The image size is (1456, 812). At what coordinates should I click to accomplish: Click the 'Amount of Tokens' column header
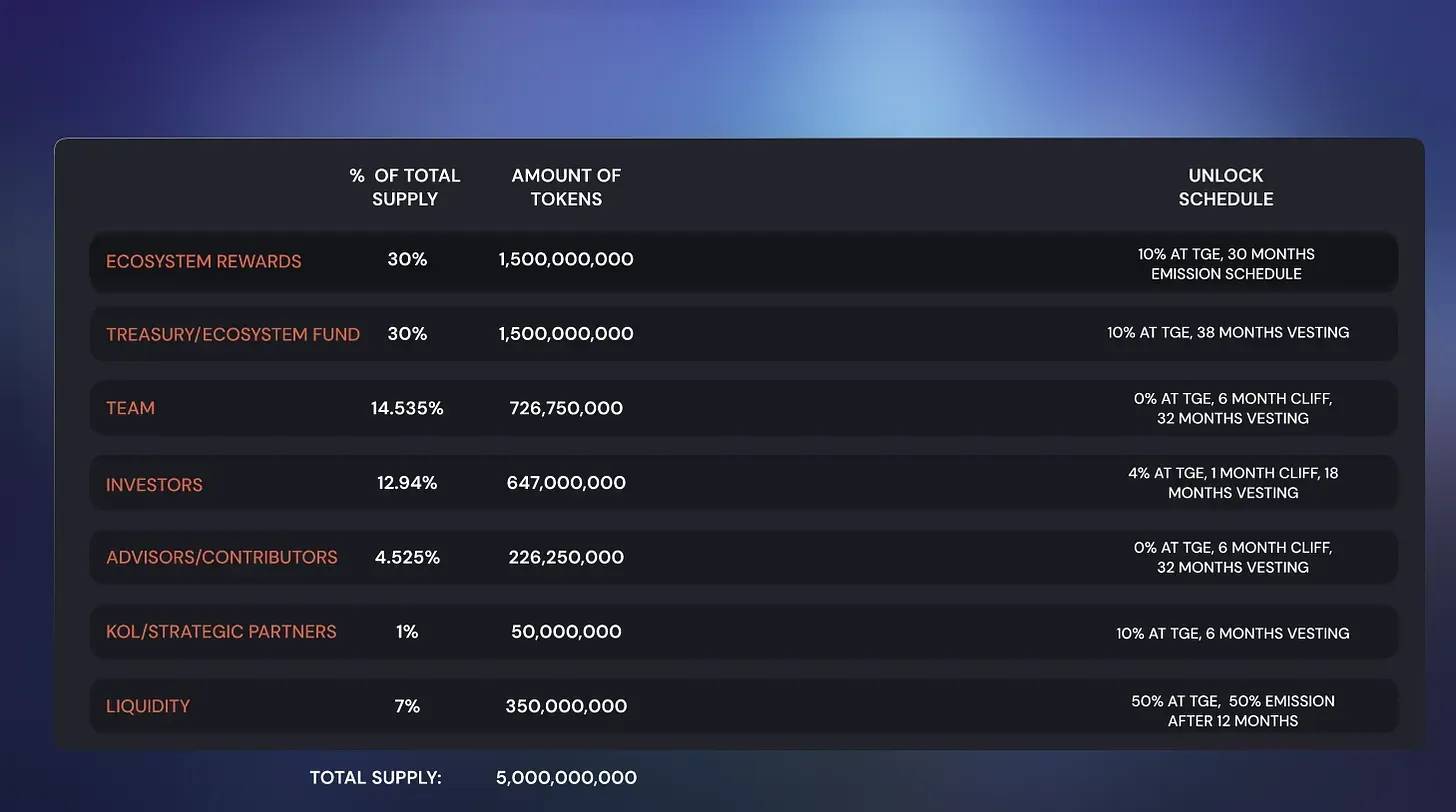[566, 187]
